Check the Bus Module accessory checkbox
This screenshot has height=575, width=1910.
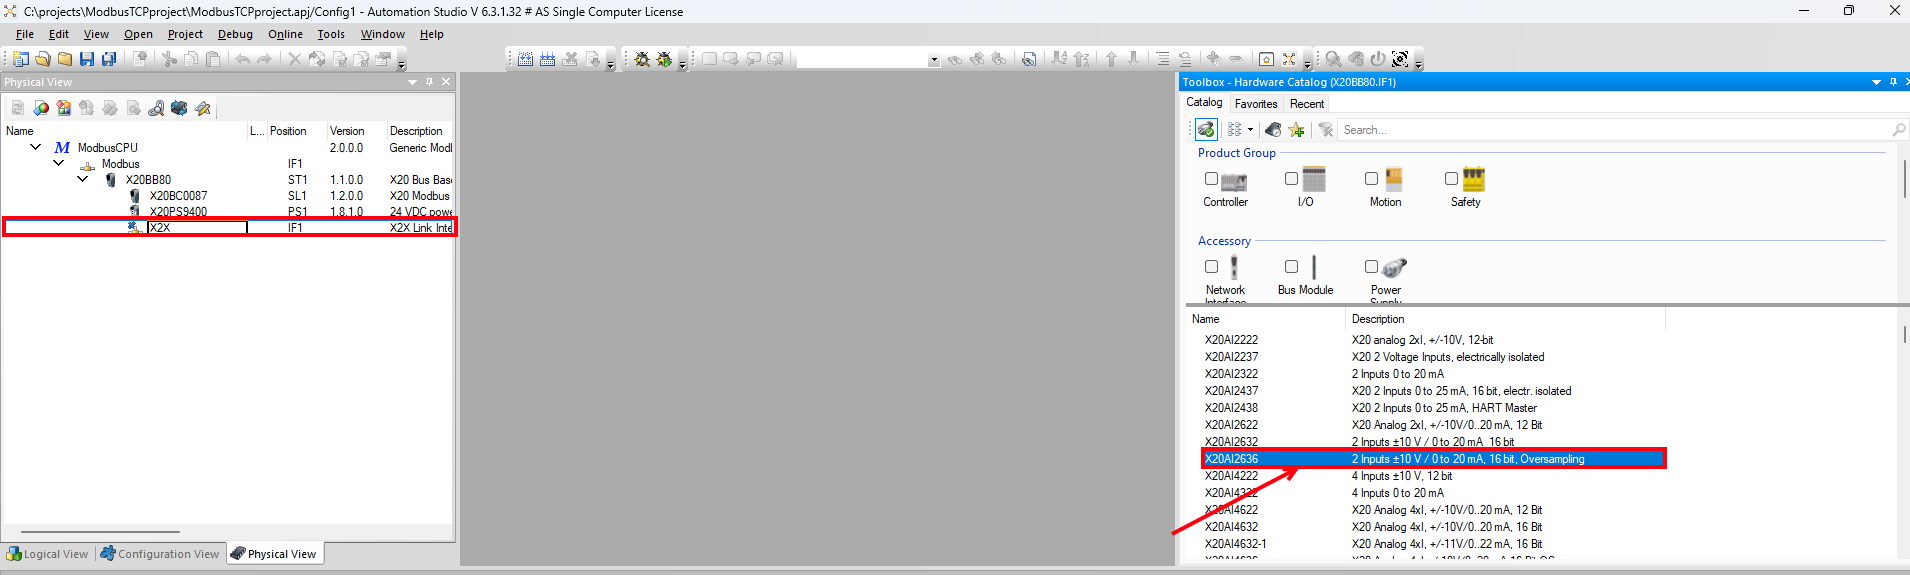[1291, 267]
